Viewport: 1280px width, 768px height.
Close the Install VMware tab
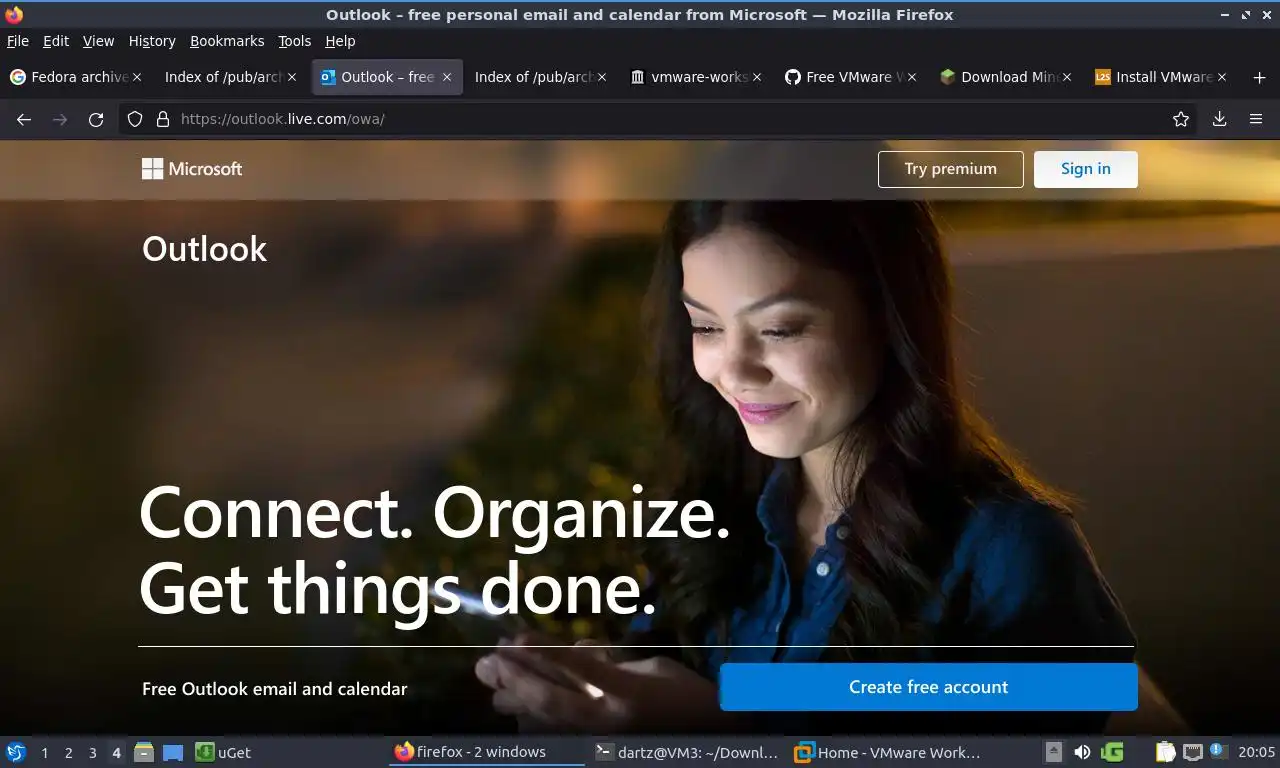tap(1221, 77)
